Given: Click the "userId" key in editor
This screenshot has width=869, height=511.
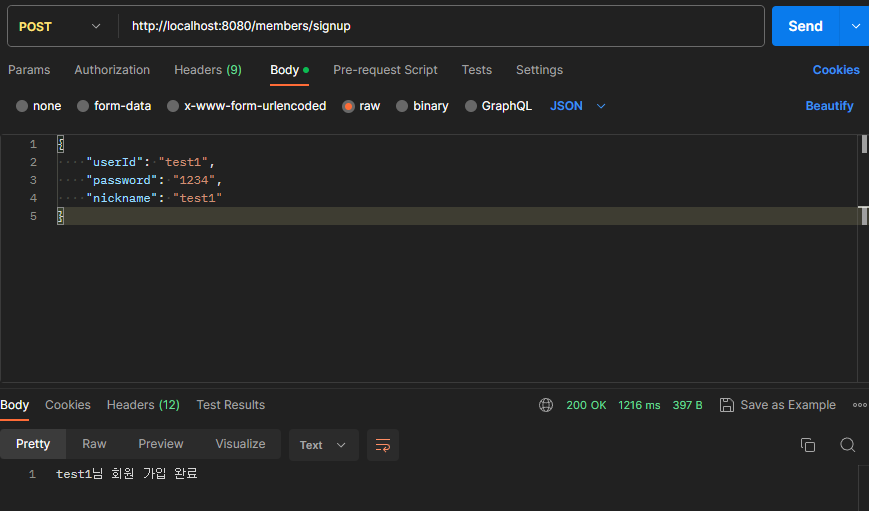Looking at the screenshot, I should 115,162.
